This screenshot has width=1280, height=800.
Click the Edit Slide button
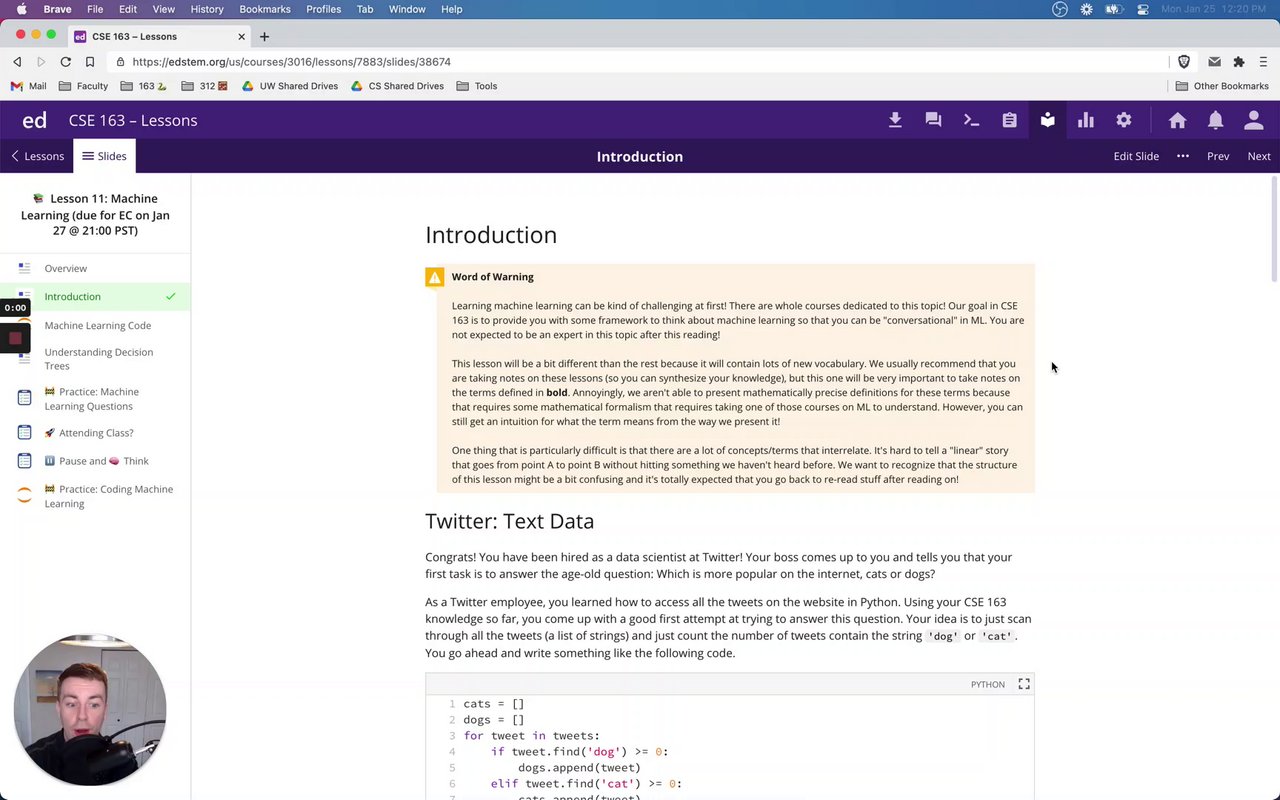(x=1136, y=156)
